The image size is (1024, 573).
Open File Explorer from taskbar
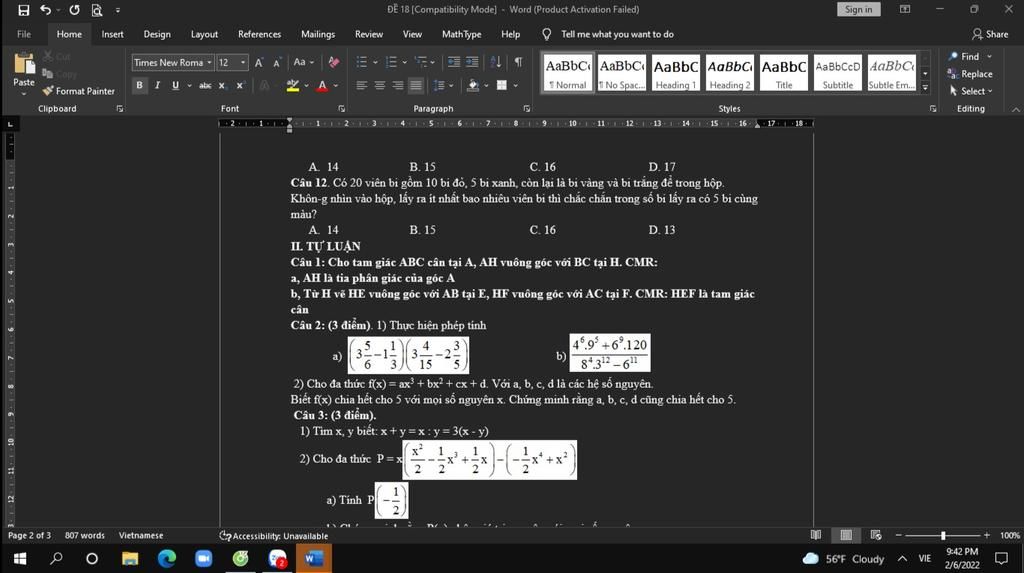pos(130,559)
